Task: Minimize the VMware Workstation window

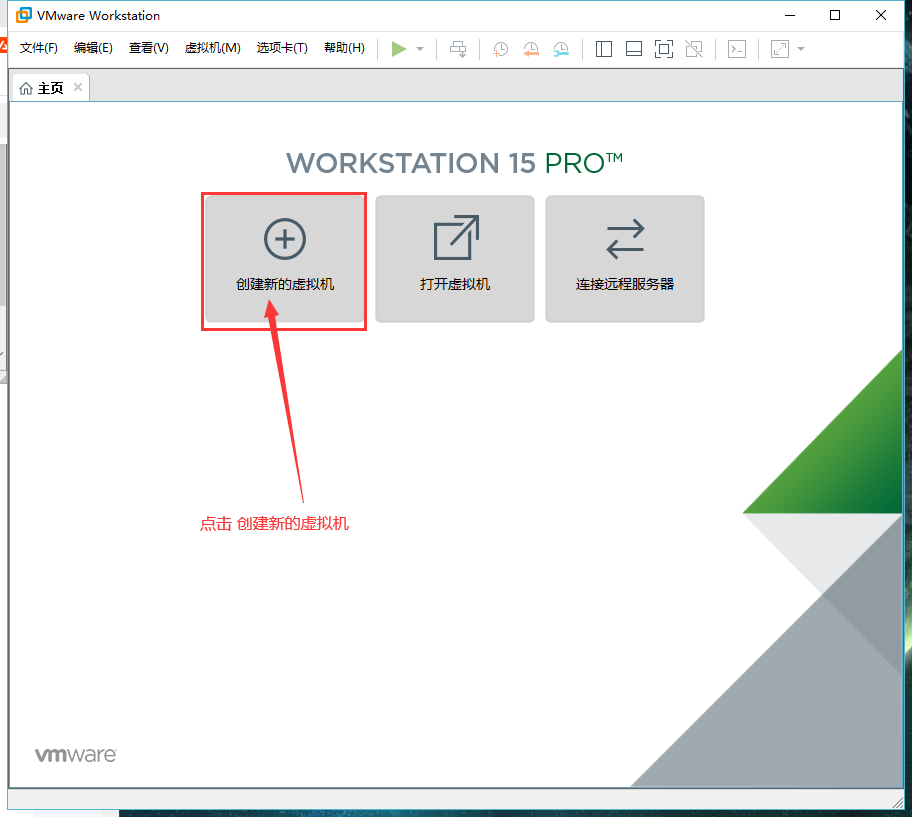Action: (x=789, y=15)
